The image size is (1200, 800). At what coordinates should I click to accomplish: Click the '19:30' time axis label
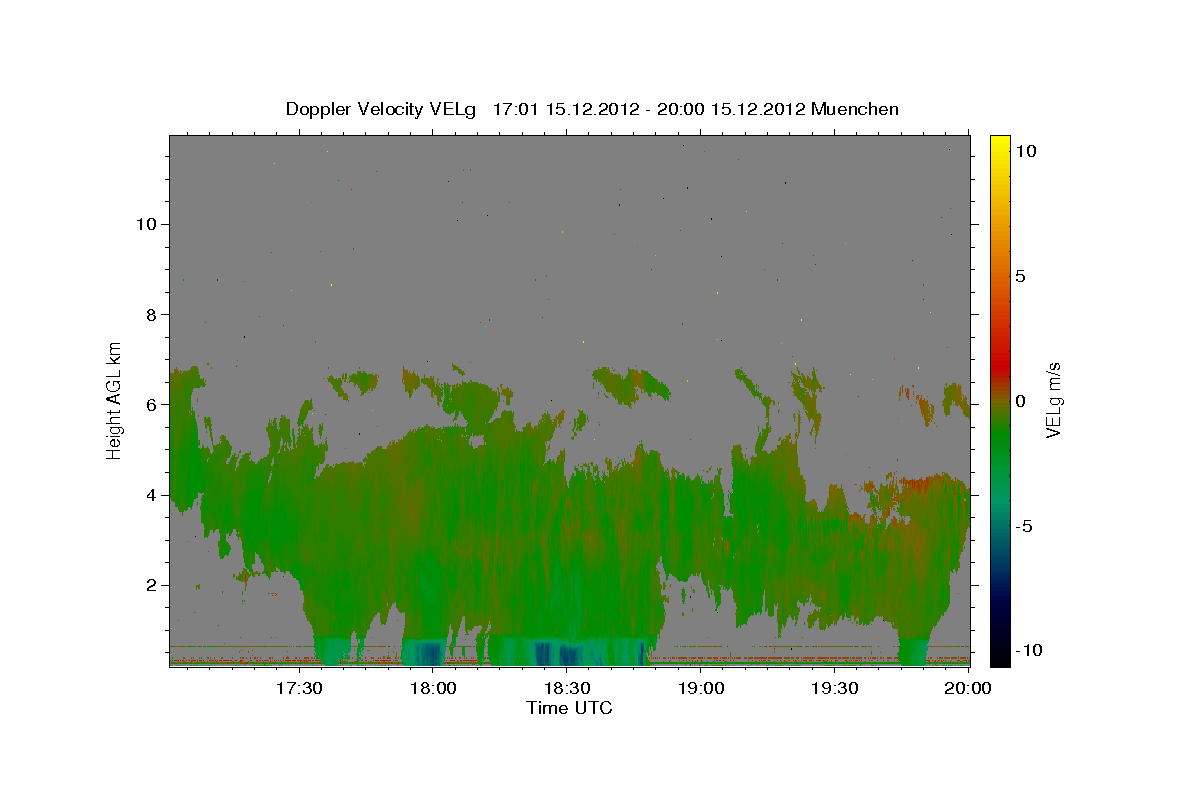point(835,689)
